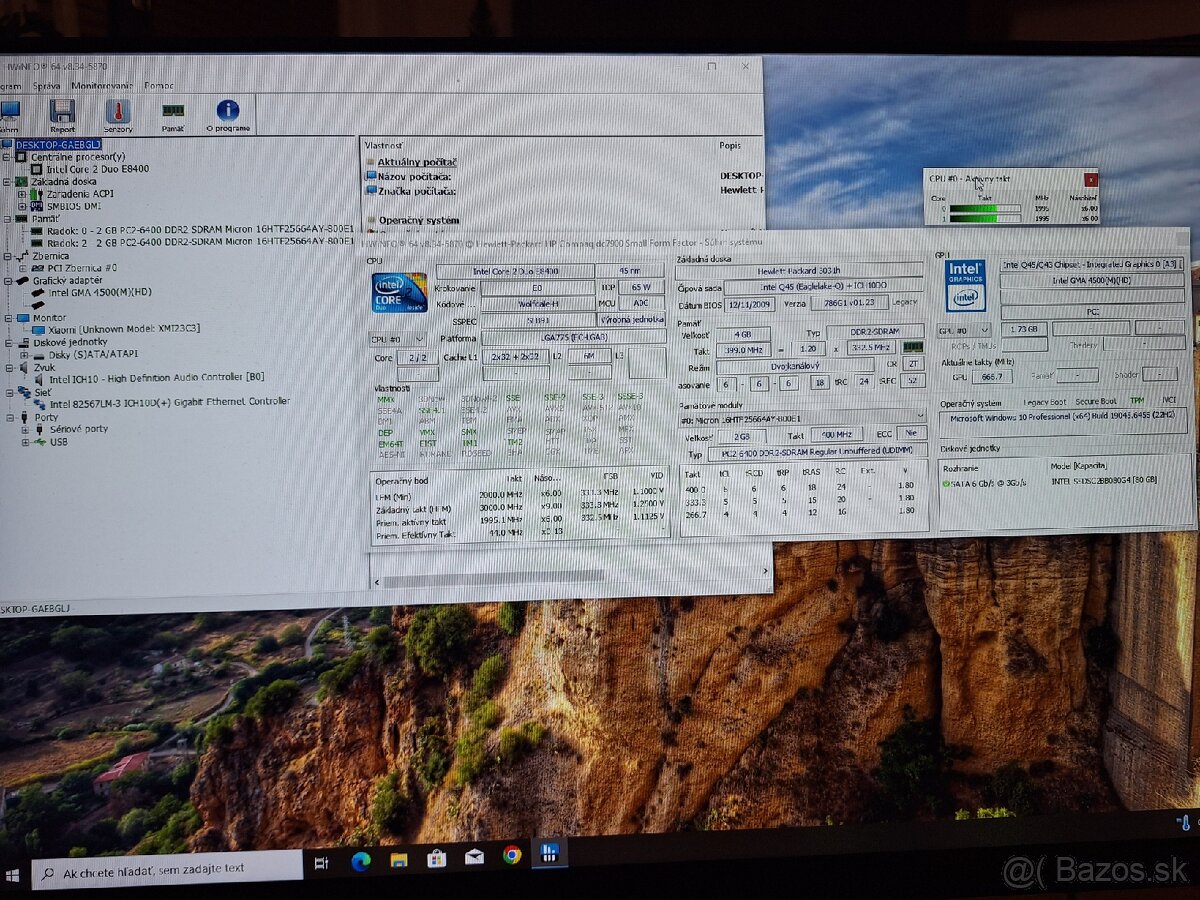Image resolution: width=1200 pixels, height=900 pixels.
Task: Expand the Zariadenia ACPI tree node
Action: 21,194
